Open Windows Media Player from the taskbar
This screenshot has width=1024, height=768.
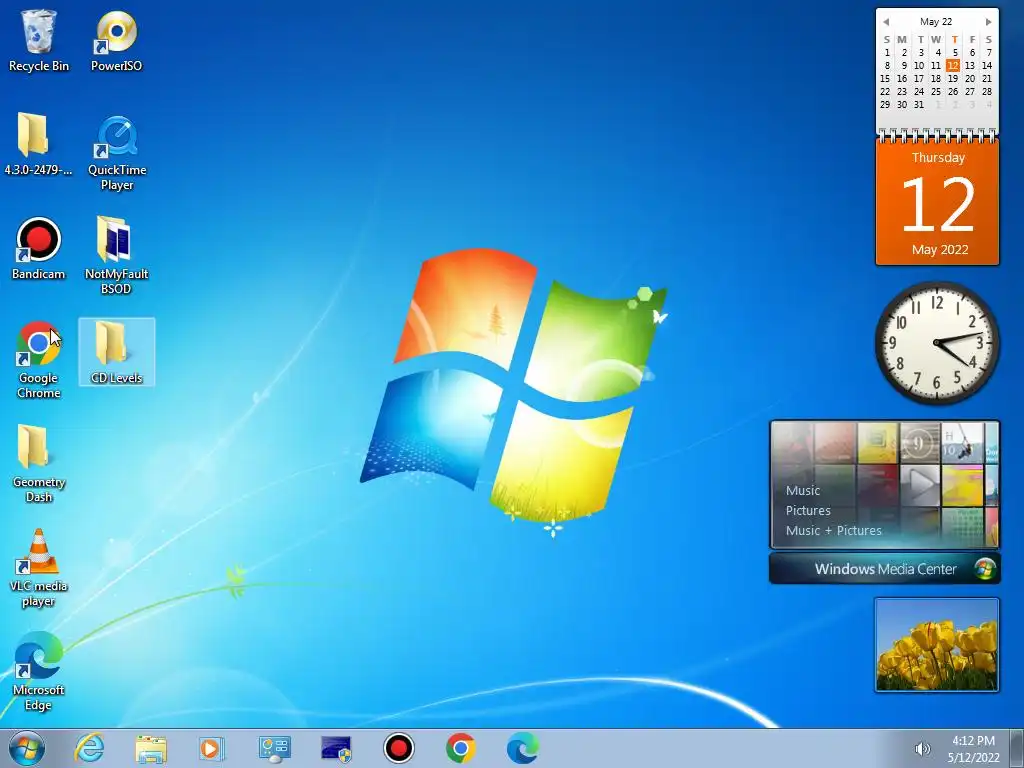[x=212, y=748]
